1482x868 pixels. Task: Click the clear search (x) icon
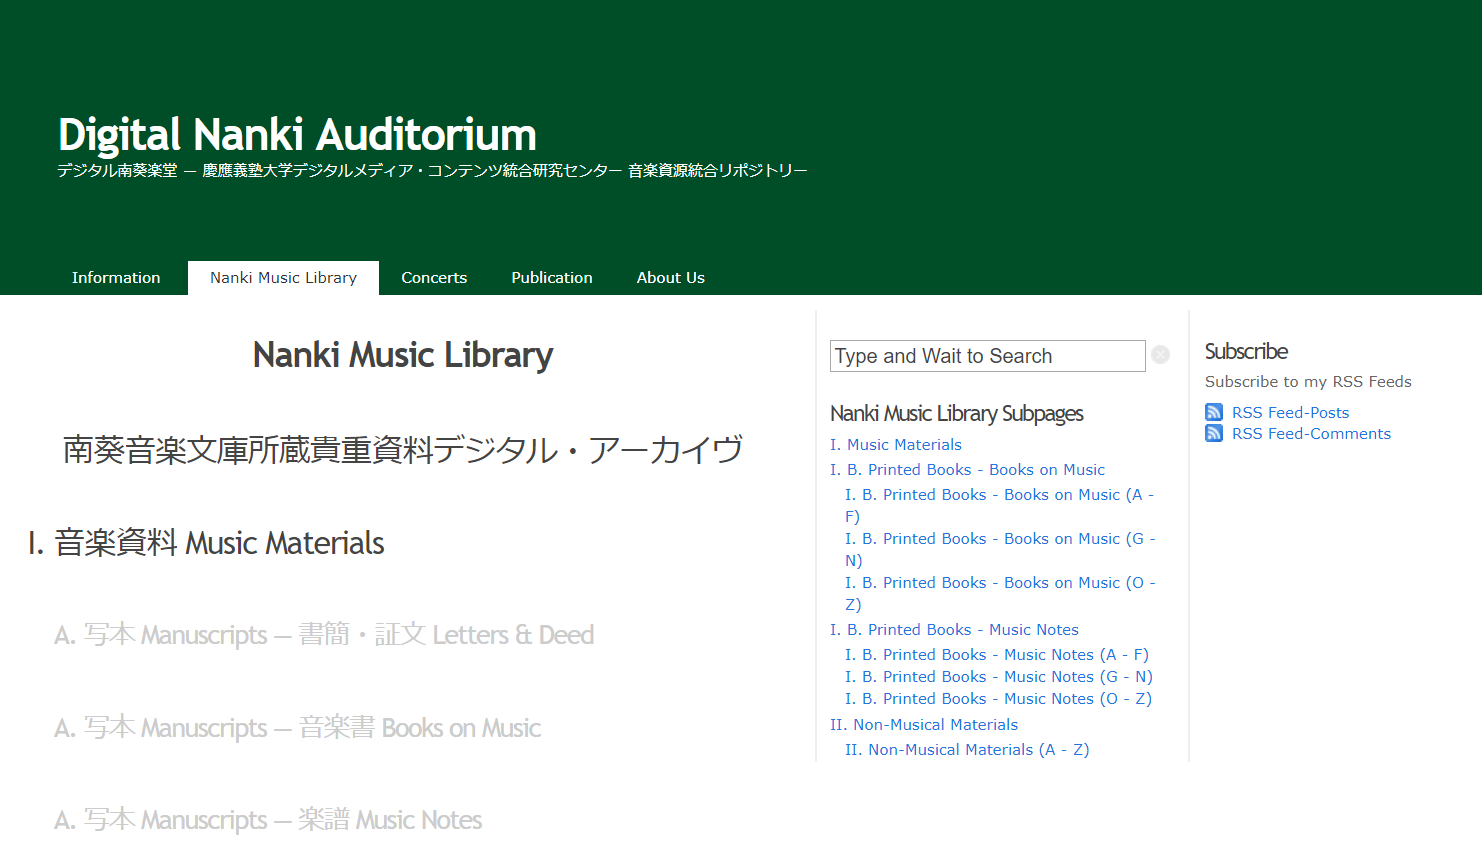pos(1160,355)
